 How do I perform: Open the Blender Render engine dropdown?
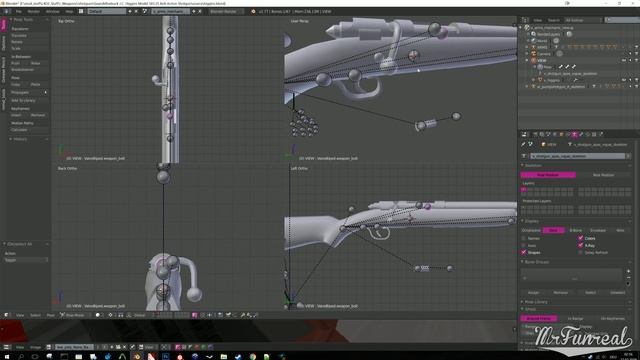(x=225, y=11)
